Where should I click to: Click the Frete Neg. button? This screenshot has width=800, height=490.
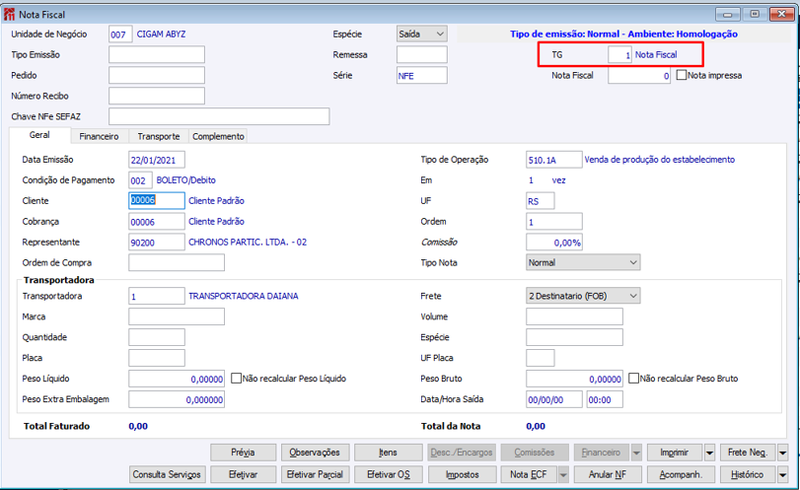coord(747,452)
